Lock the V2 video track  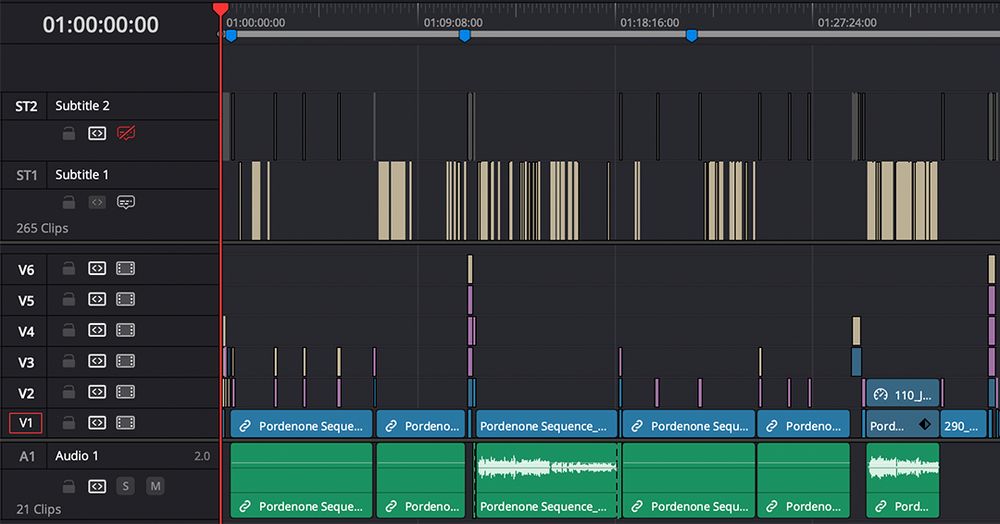coord(69,391)
